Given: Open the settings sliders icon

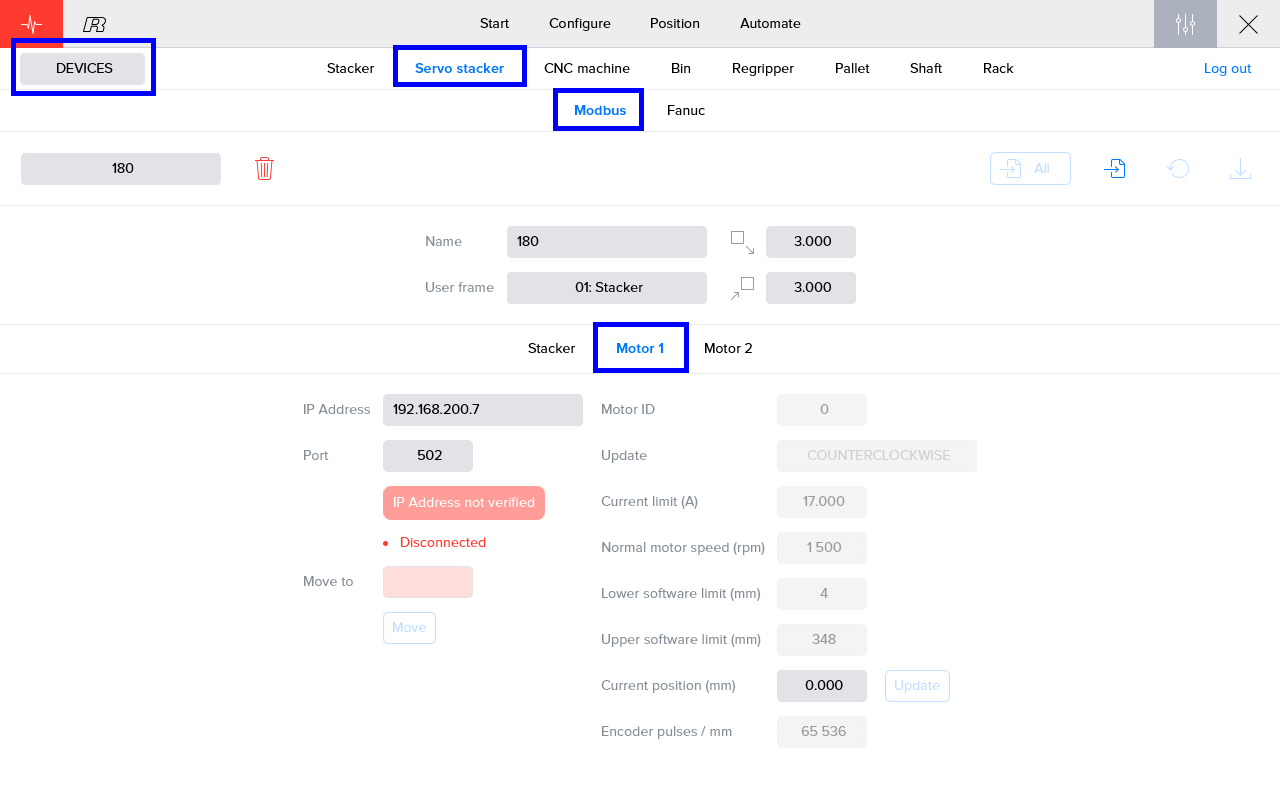Looking at the screenshot, I should pyautogui.click(x=1185, y=24).
